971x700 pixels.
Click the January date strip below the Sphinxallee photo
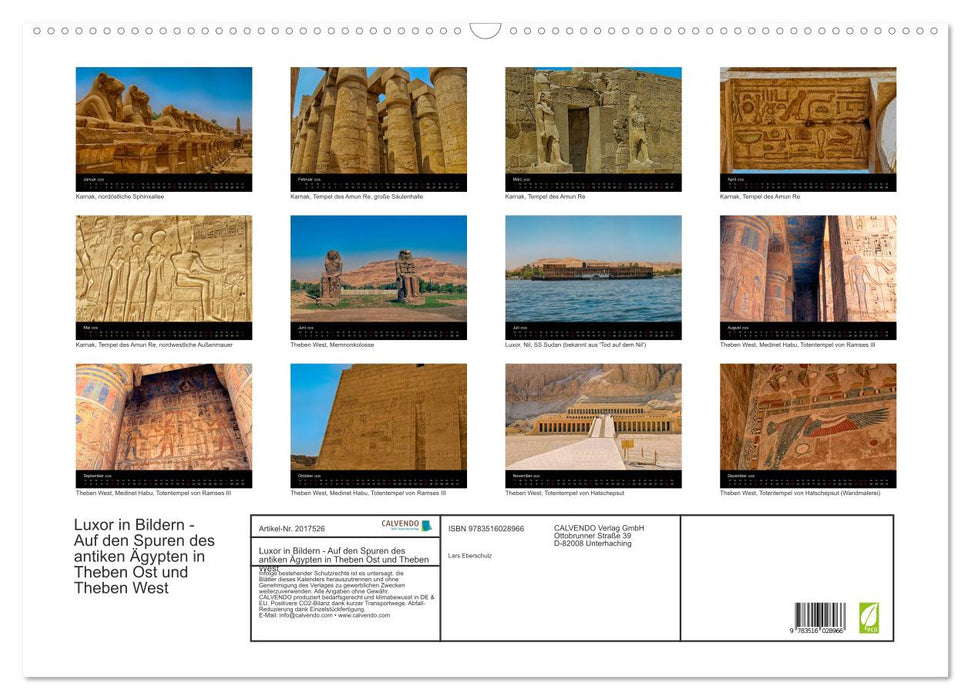click(162, 181)
